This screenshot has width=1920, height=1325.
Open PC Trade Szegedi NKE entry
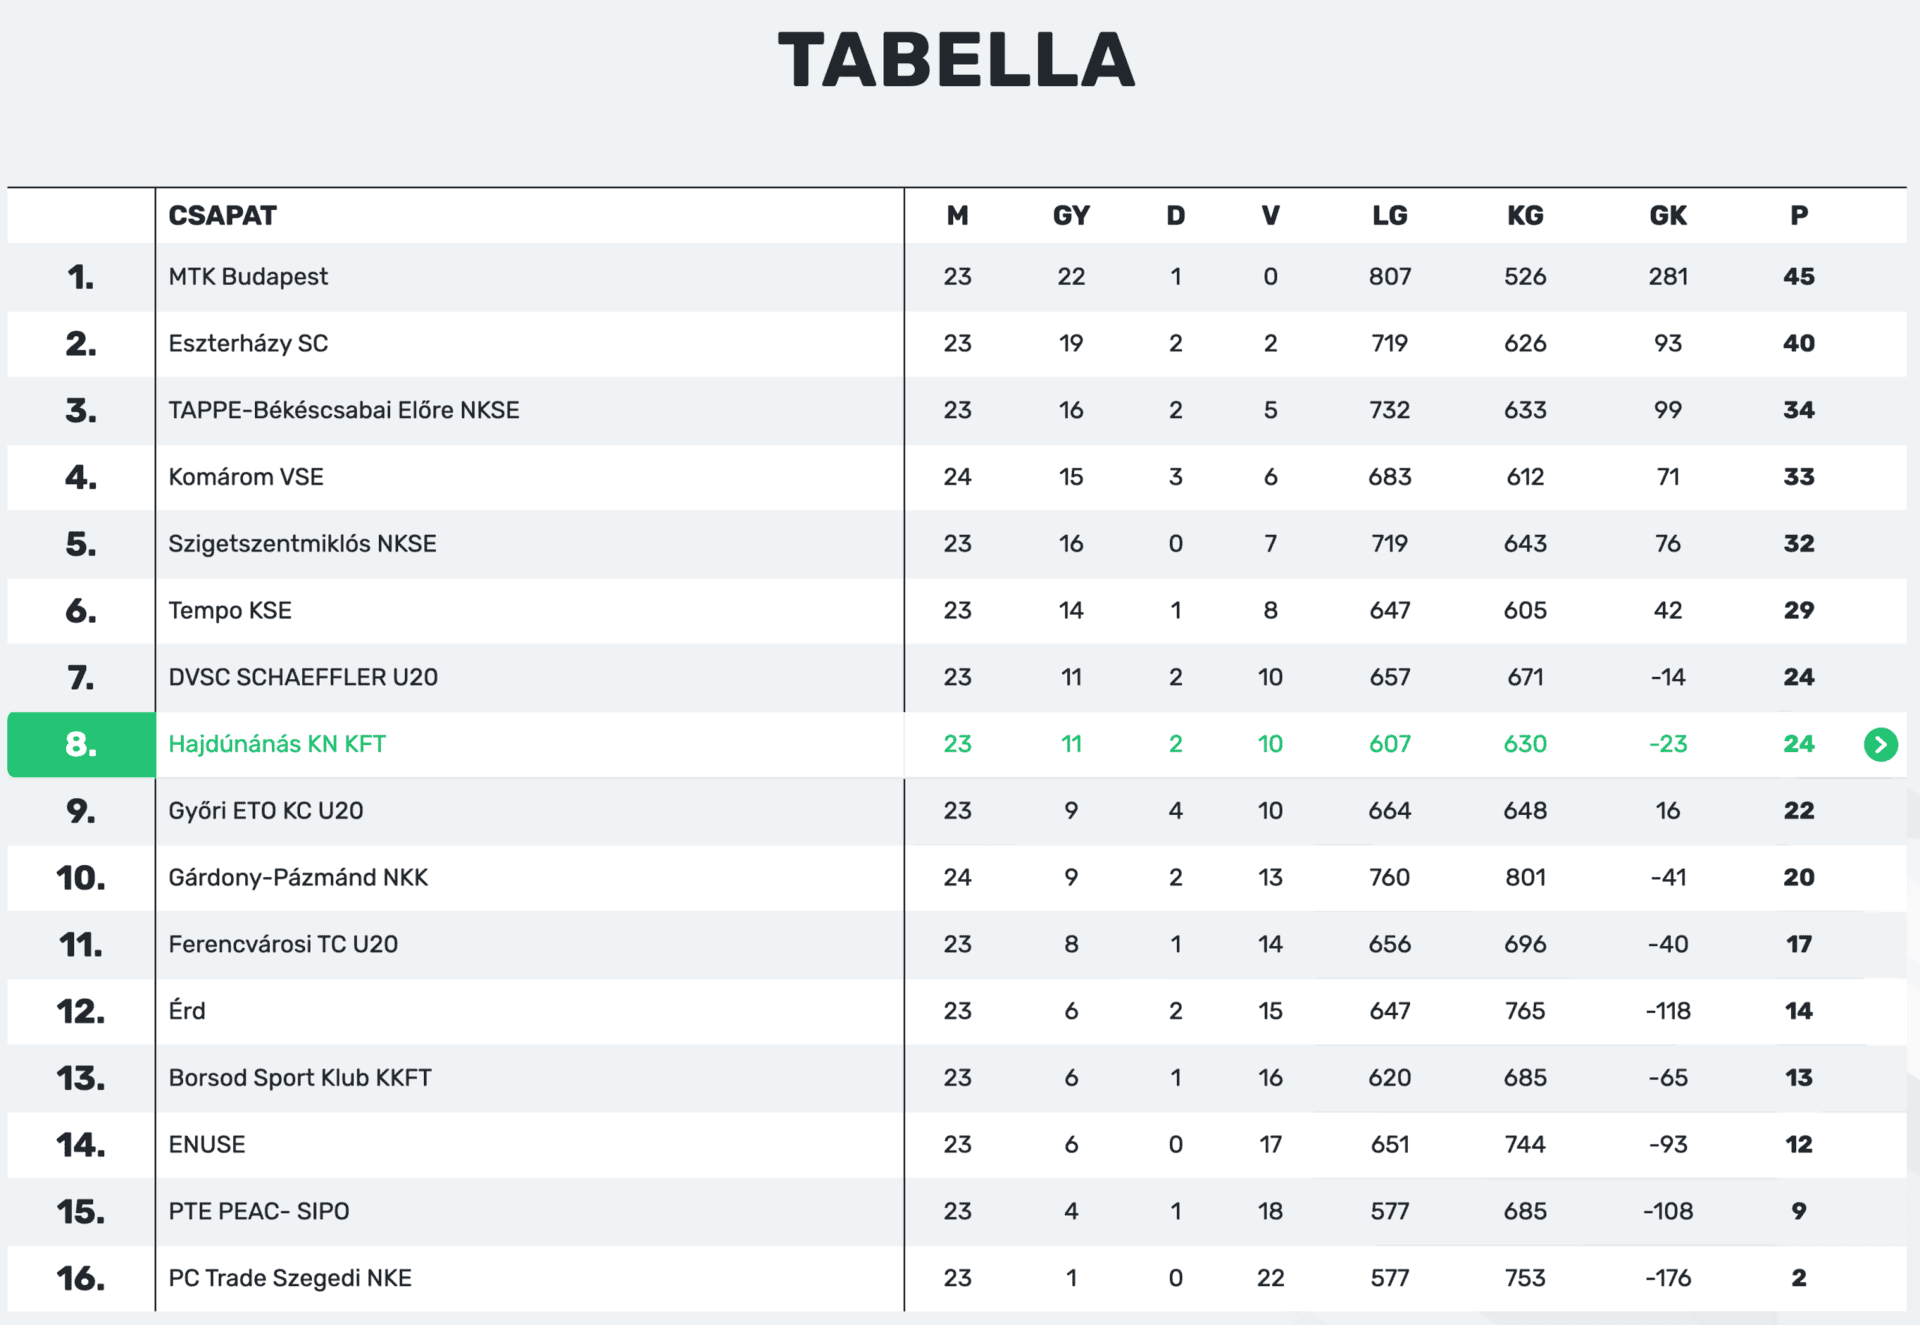point(290,1278)
